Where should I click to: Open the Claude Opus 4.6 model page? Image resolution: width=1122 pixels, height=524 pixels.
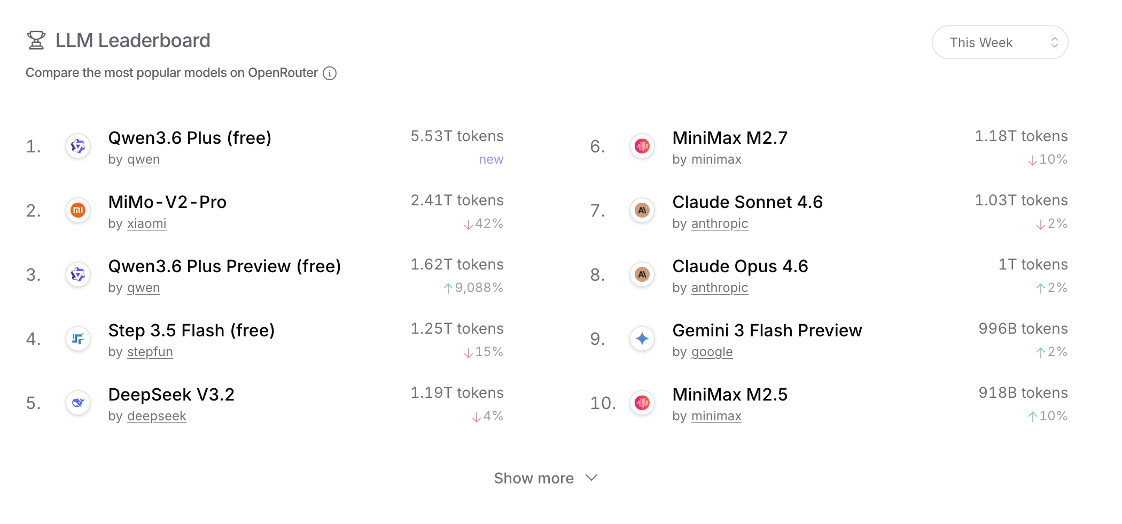click(740, 266)
